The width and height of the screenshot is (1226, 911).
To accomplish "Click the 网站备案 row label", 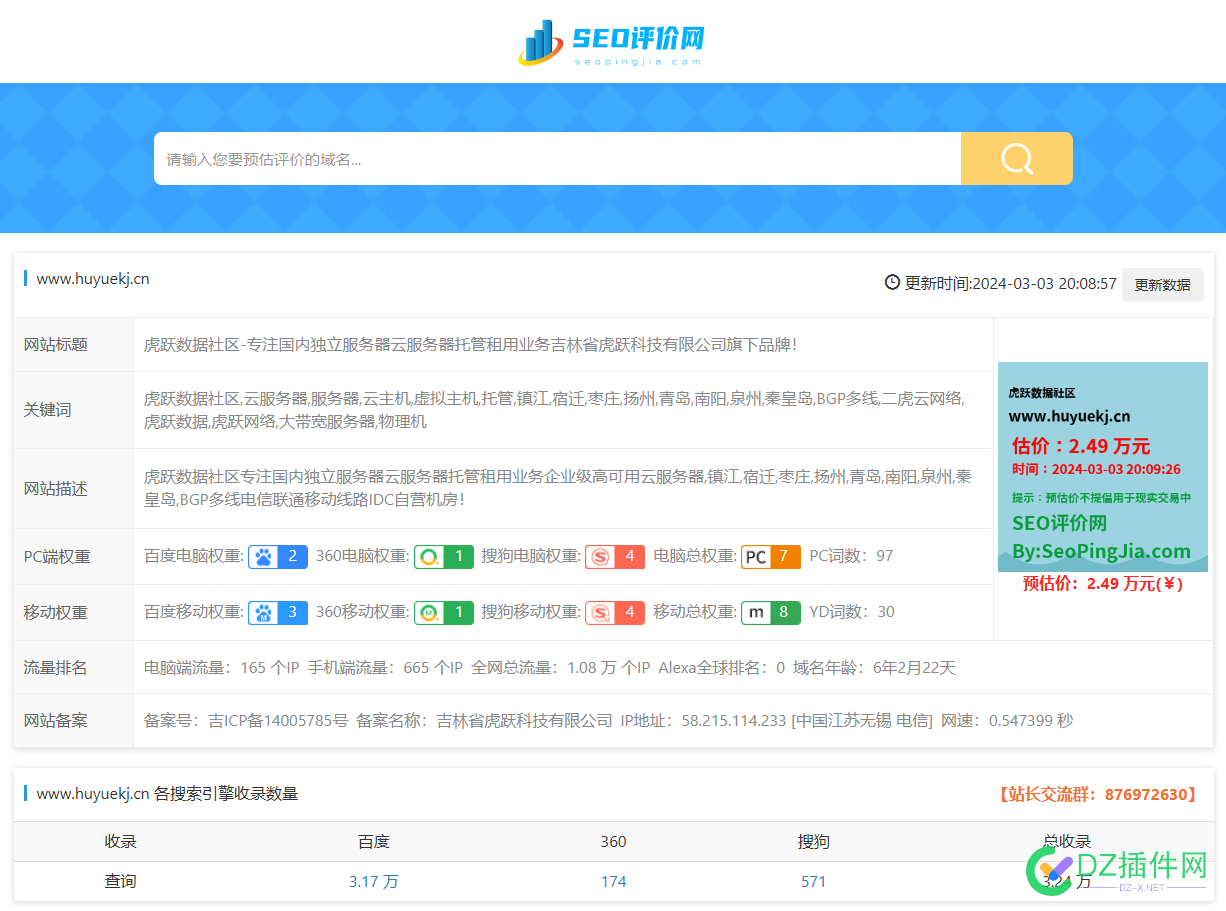I will [x=56, y=720].
